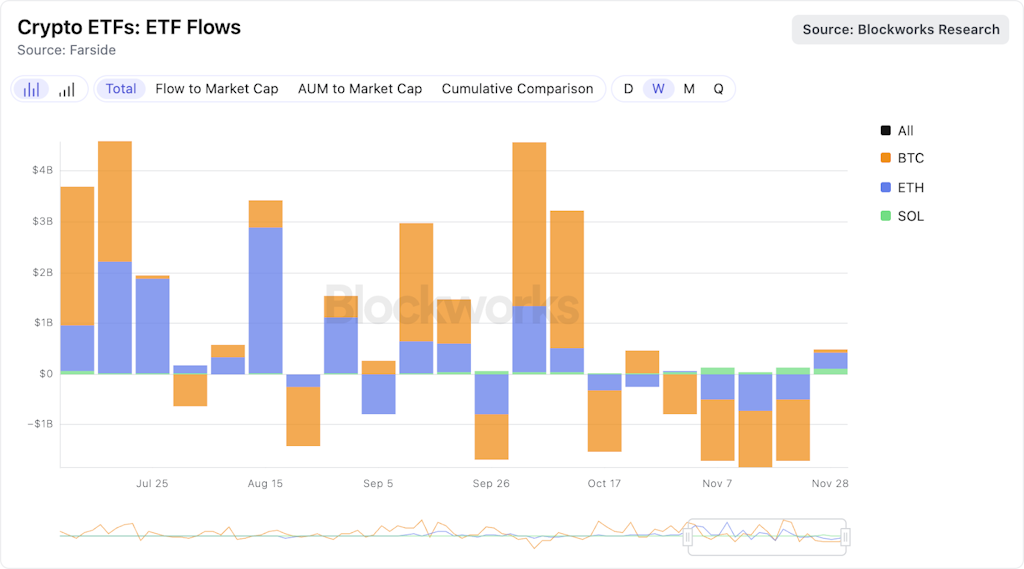This screenshot has height=569, width=1024.
Task: Set interval to daily (D)
Action: (x=628, y=89)
